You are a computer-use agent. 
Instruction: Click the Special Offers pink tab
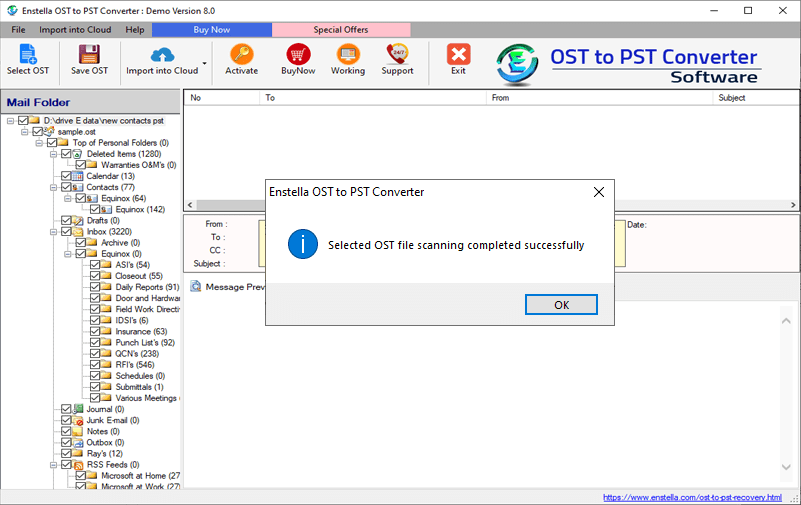[x=340, y=30]
